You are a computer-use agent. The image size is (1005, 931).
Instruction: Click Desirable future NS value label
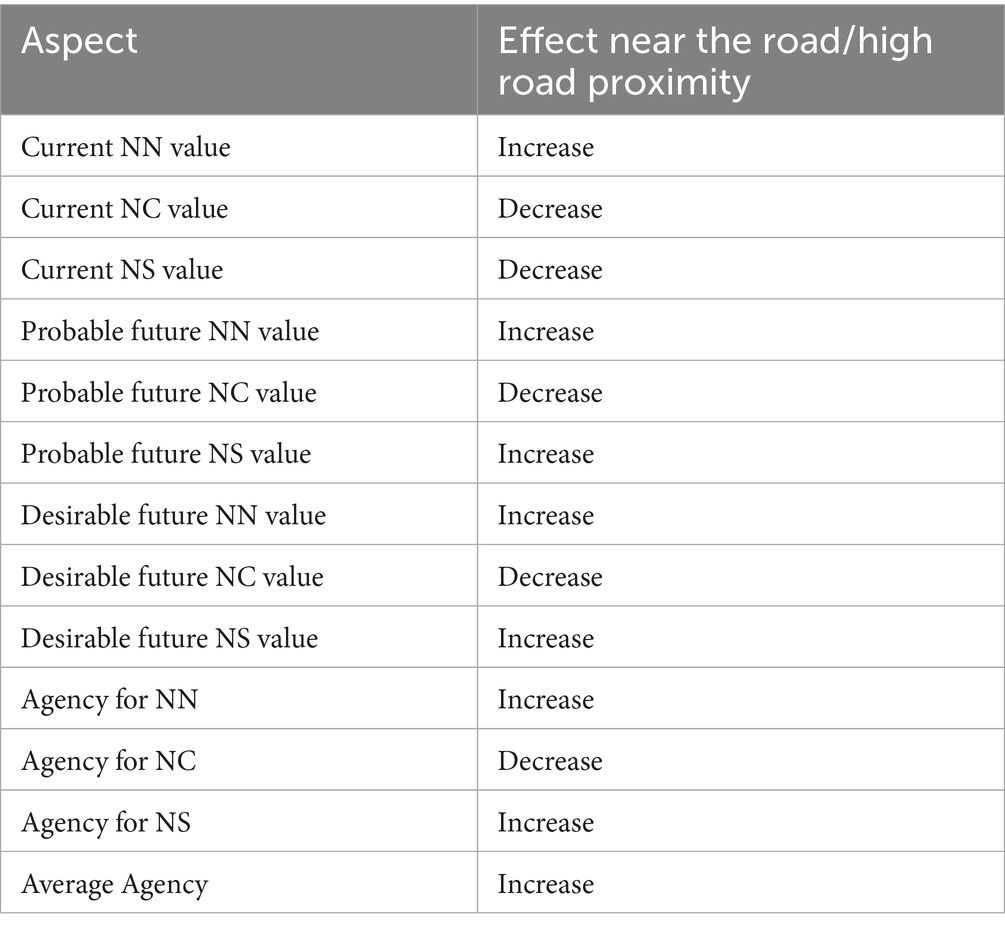point(170,638)
